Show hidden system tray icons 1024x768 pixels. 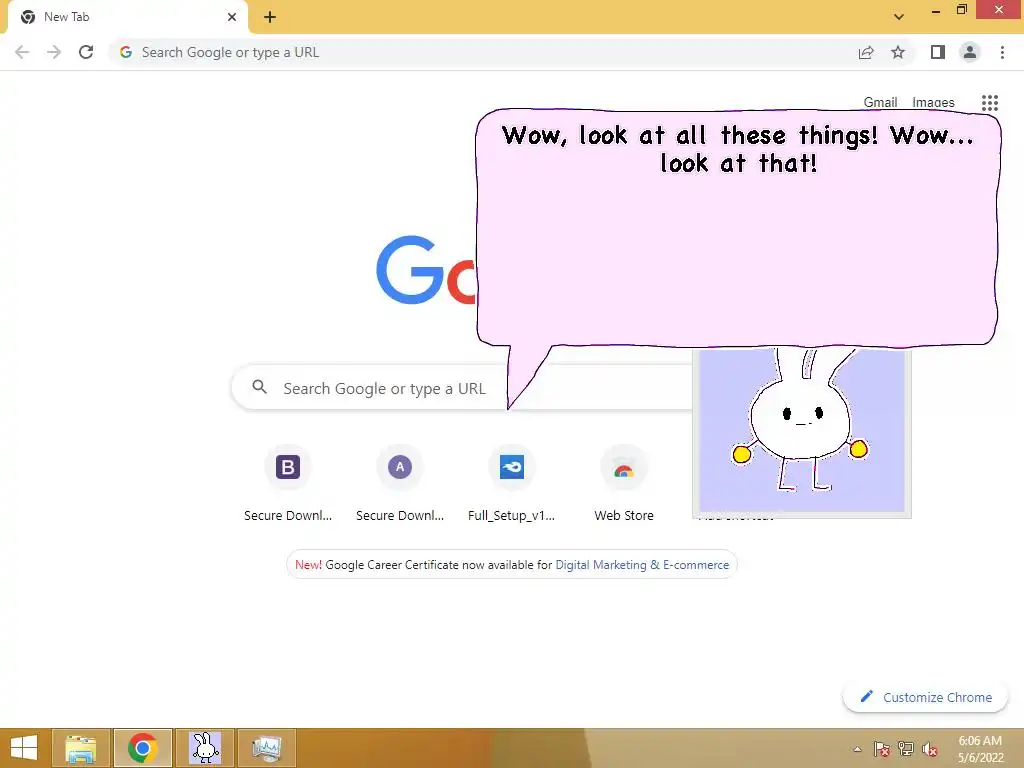857,749
